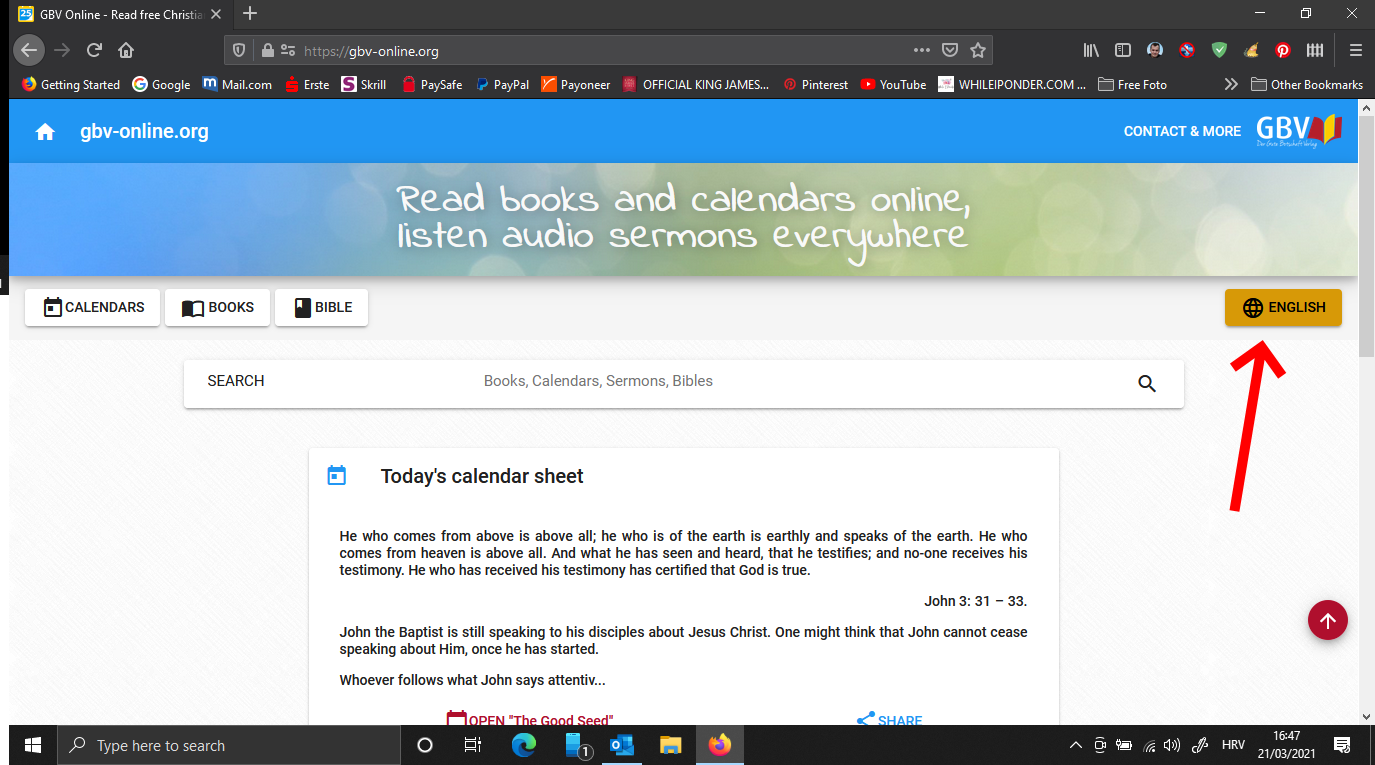Viewport: 1375px width, 765px height.
Task: Reload the page with the refresh icon
Action: [94, 50]
